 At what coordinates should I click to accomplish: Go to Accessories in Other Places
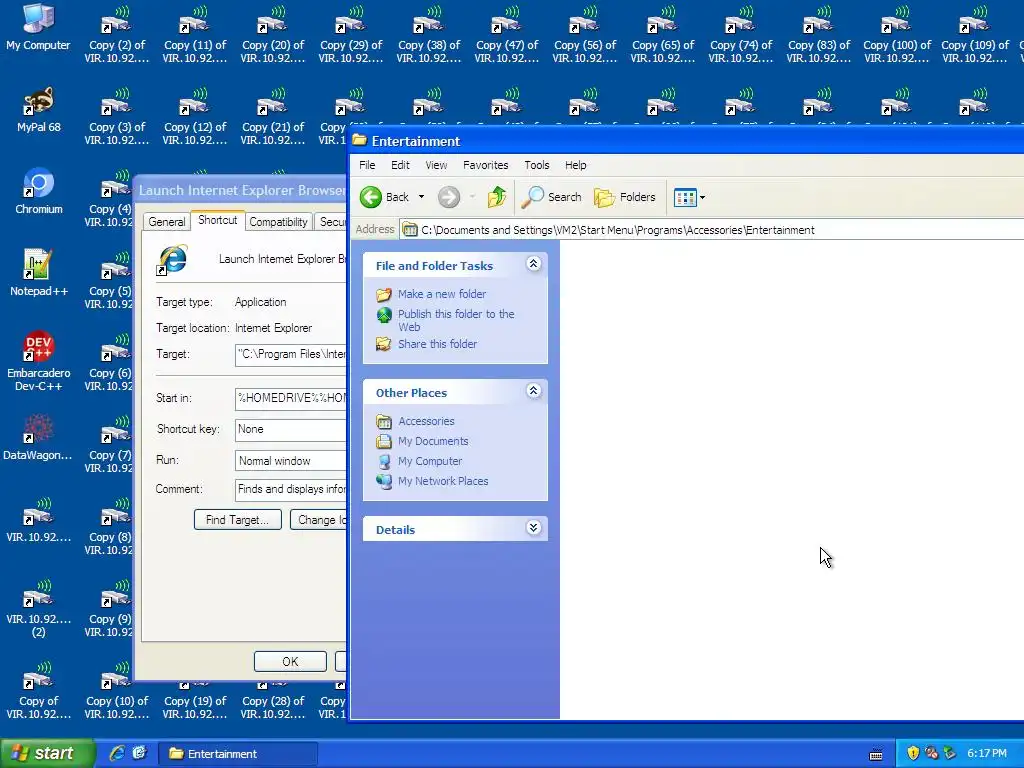click(426, 421)
